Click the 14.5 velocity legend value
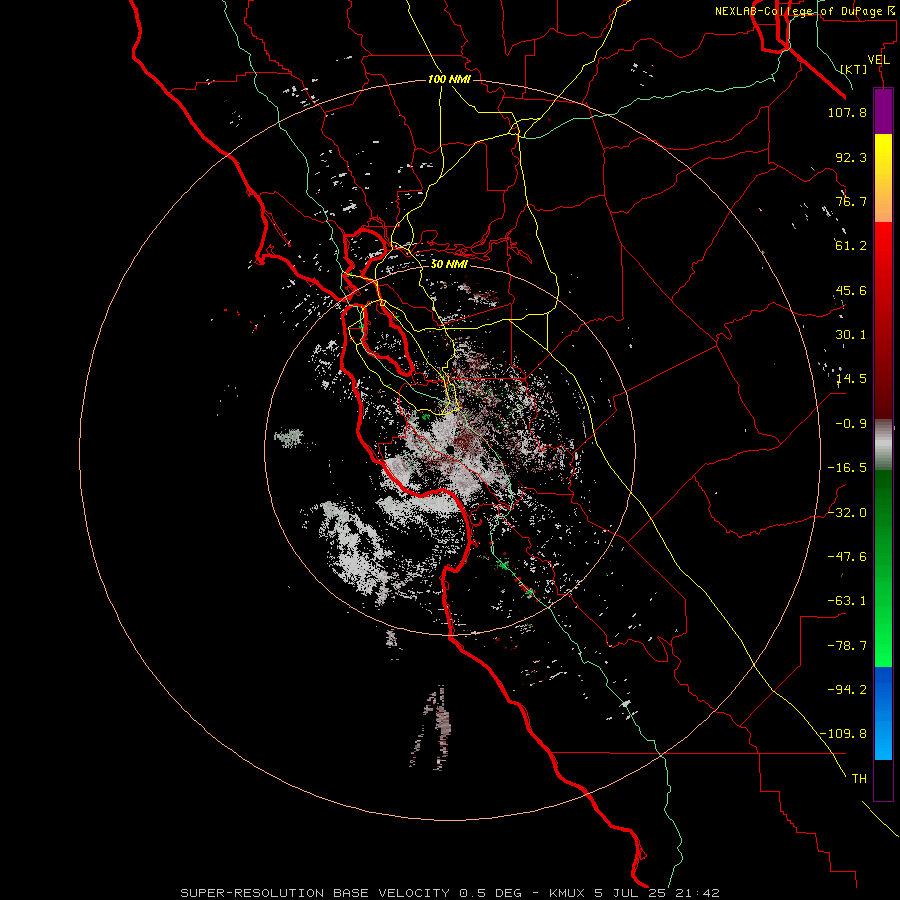This screenshot has width=900, height=900. [x=851, y=379]
